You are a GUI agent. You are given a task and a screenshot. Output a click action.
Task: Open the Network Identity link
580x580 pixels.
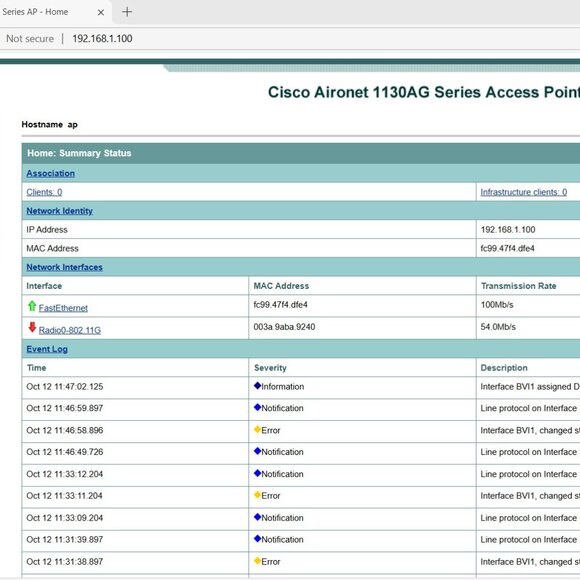60,211
